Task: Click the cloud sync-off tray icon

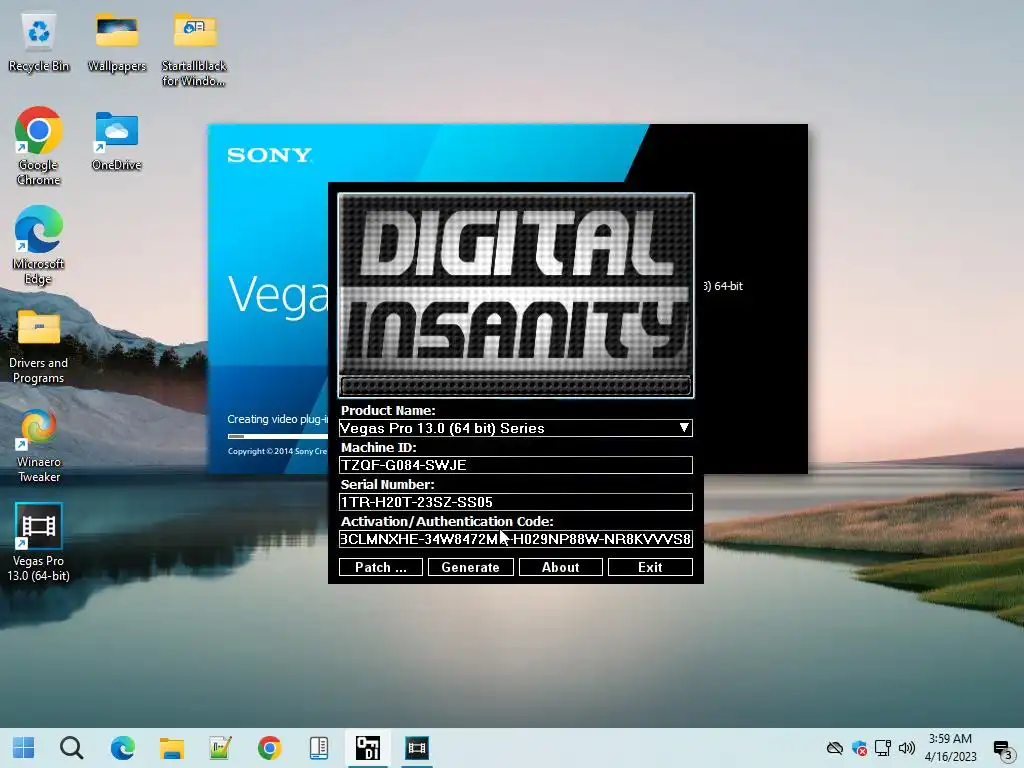Action: click(835, 748)
